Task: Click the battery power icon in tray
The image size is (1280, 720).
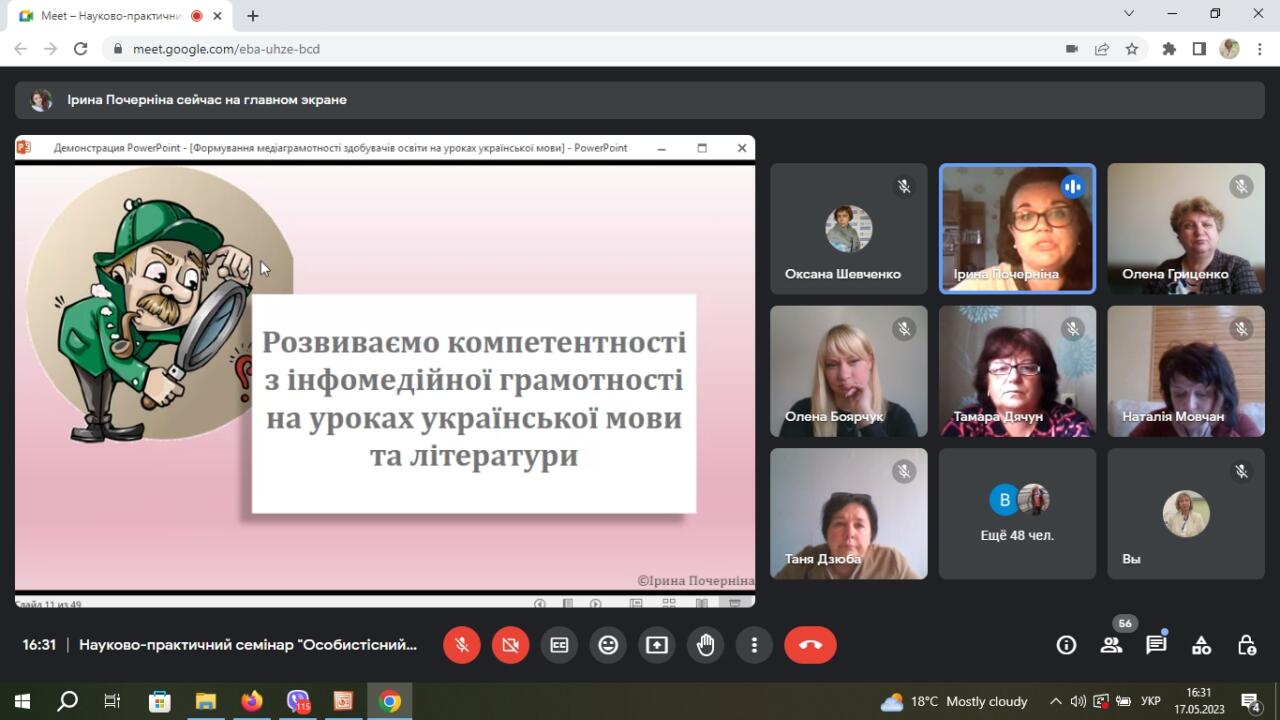Action: [1123, 701]
